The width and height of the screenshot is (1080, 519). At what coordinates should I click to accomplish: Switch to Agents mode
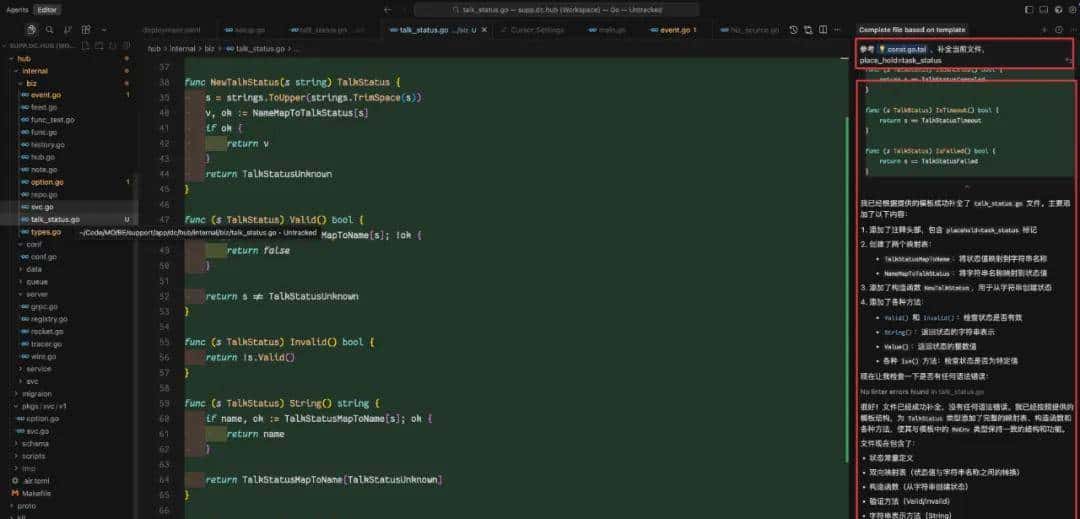coord(17,9)
